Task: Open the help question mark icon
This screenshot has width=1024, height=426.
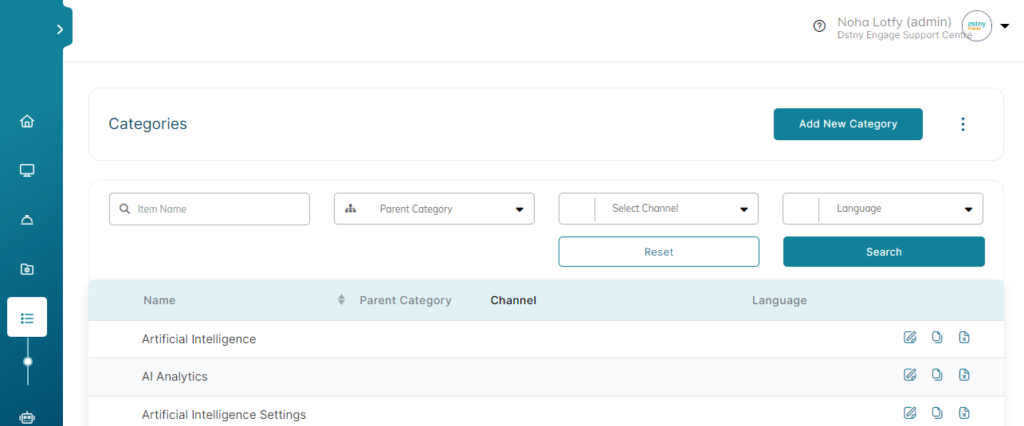Action: (819, 26)
